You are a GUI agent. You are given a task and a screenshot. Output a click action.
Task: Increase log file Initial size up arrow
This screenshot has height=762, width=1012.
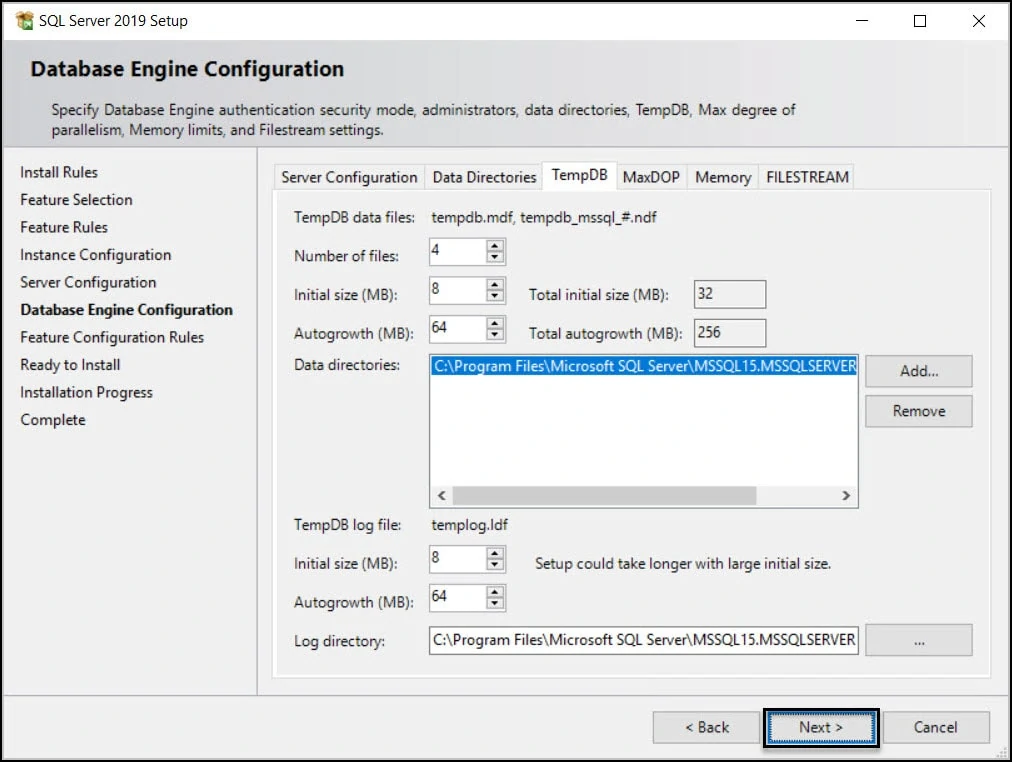(x=495, y=553)
